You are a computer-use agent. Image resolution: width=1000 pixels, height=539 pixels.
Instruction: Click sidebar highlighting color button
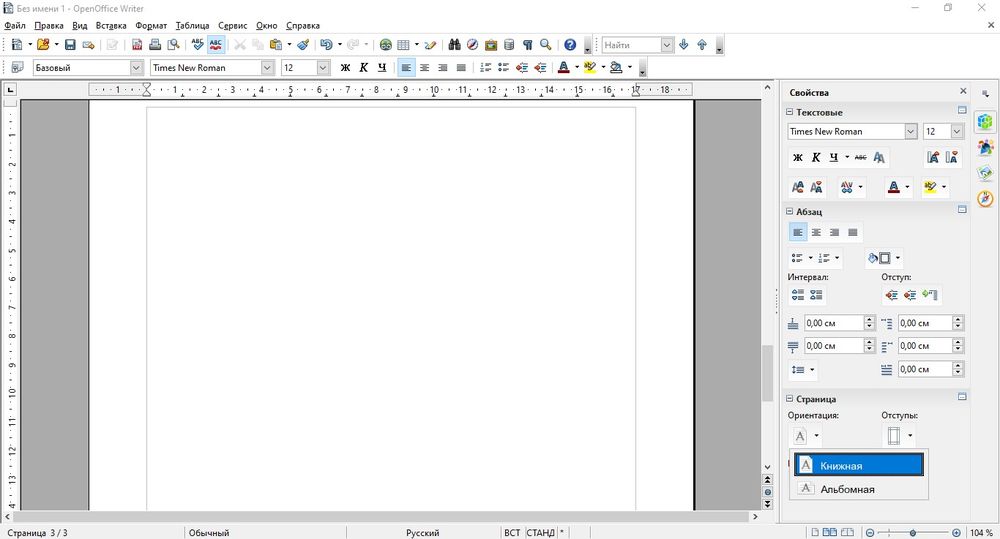[x=930, y=188]
